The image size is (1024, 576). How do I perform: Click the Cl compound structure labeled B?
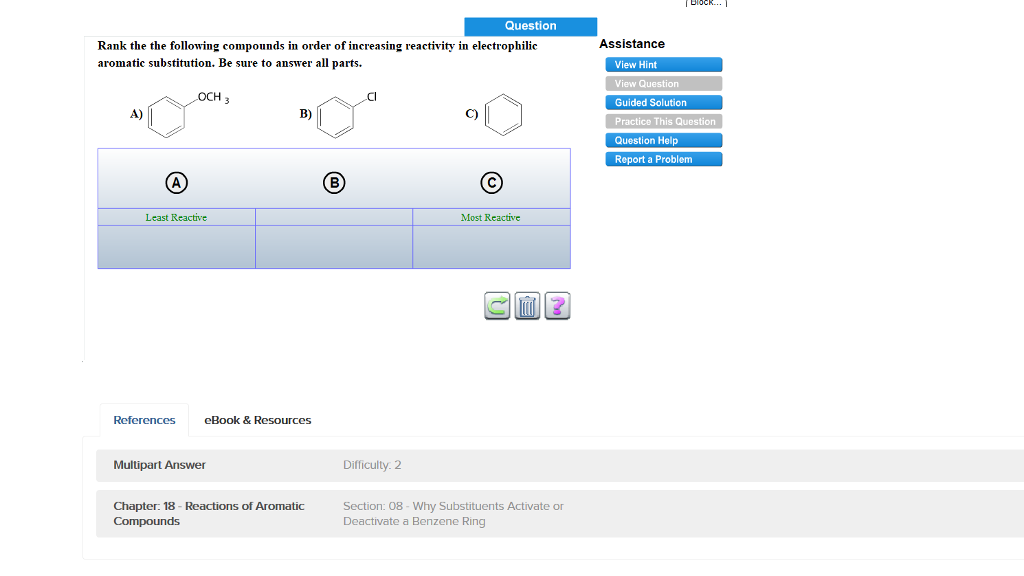point(334,115)
